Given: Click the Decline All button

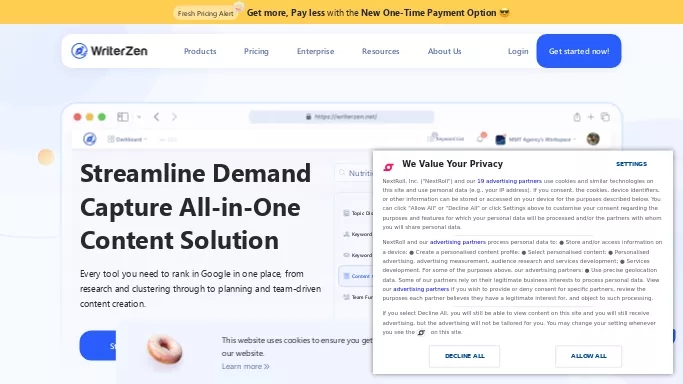Looking at the screenshot, I should coord(464,356).
